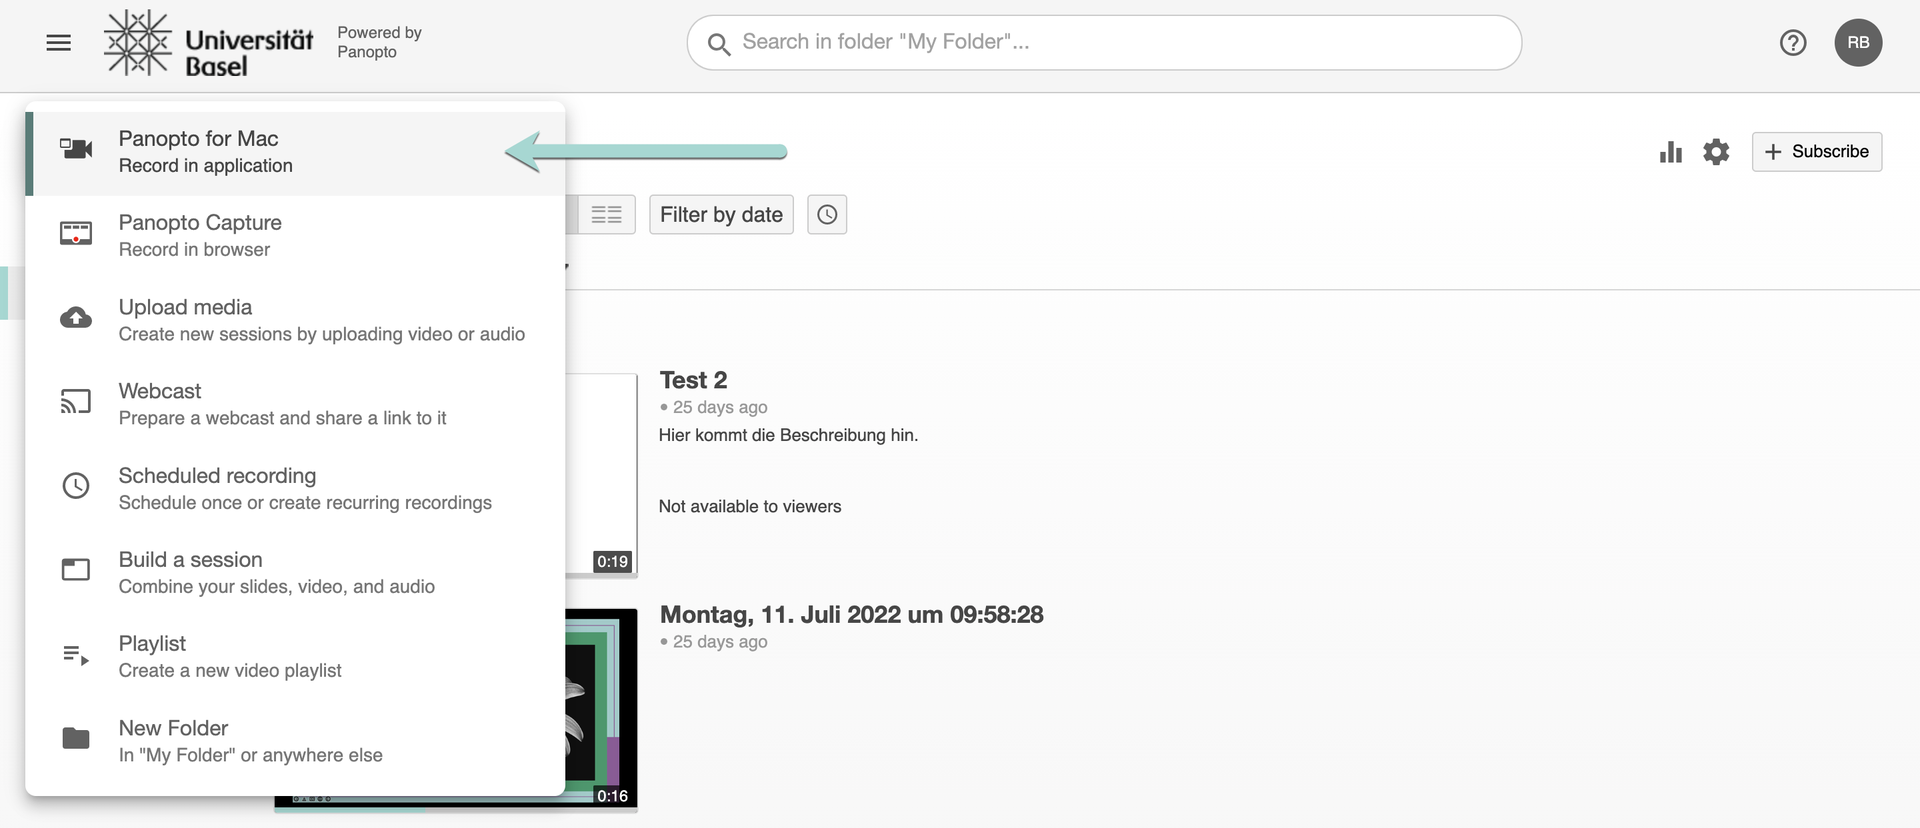Select New Folder from the menu
1920x828 pixels.
coord(295,741)
